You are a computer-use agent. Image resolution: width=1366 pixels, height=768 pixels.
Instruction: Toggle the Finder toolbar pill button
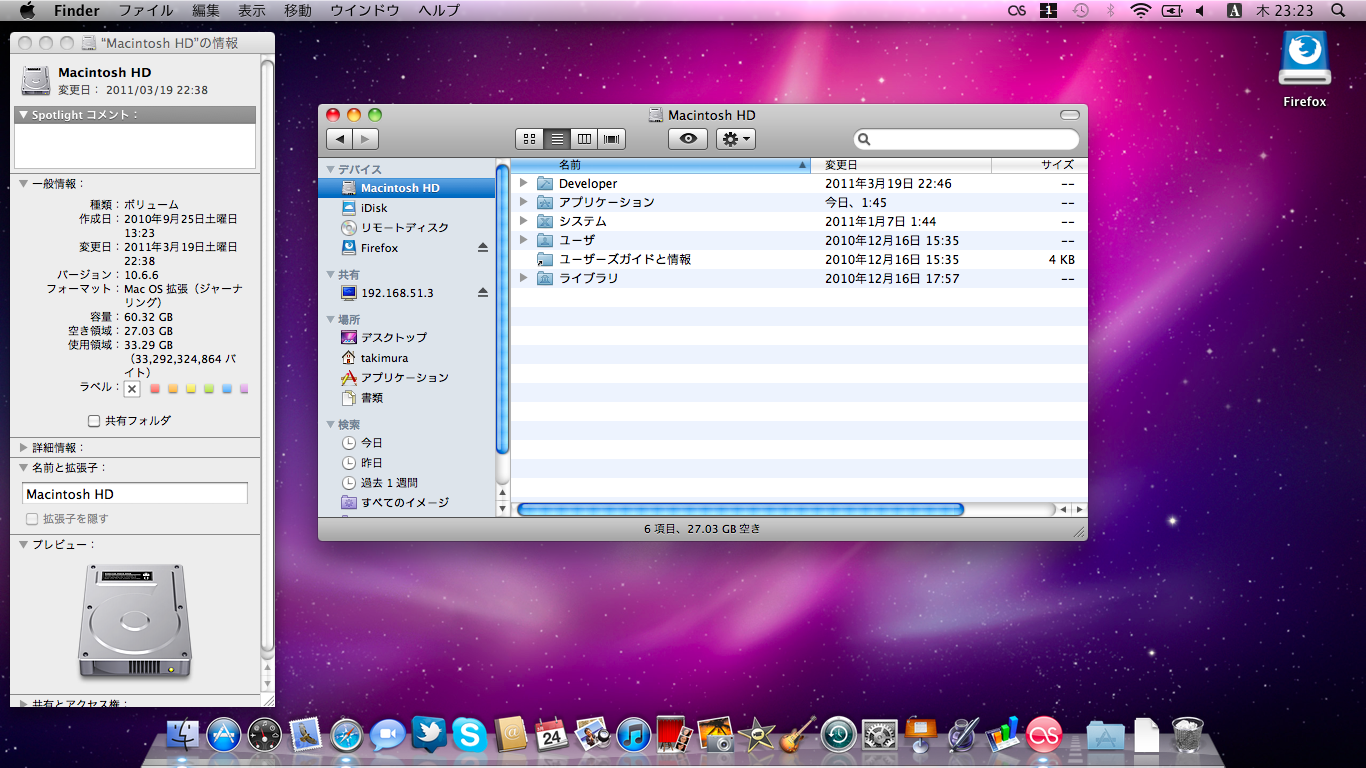pos(1070,115)
